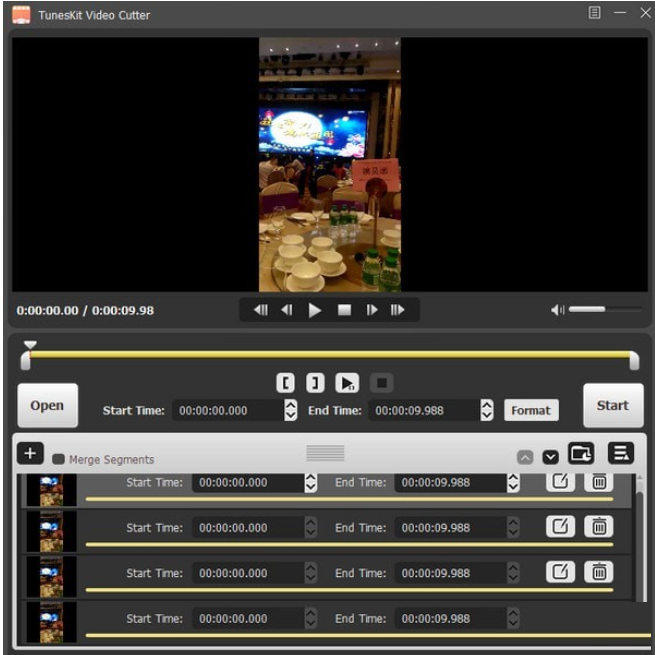Click the Open button

(x=48, y=405)
